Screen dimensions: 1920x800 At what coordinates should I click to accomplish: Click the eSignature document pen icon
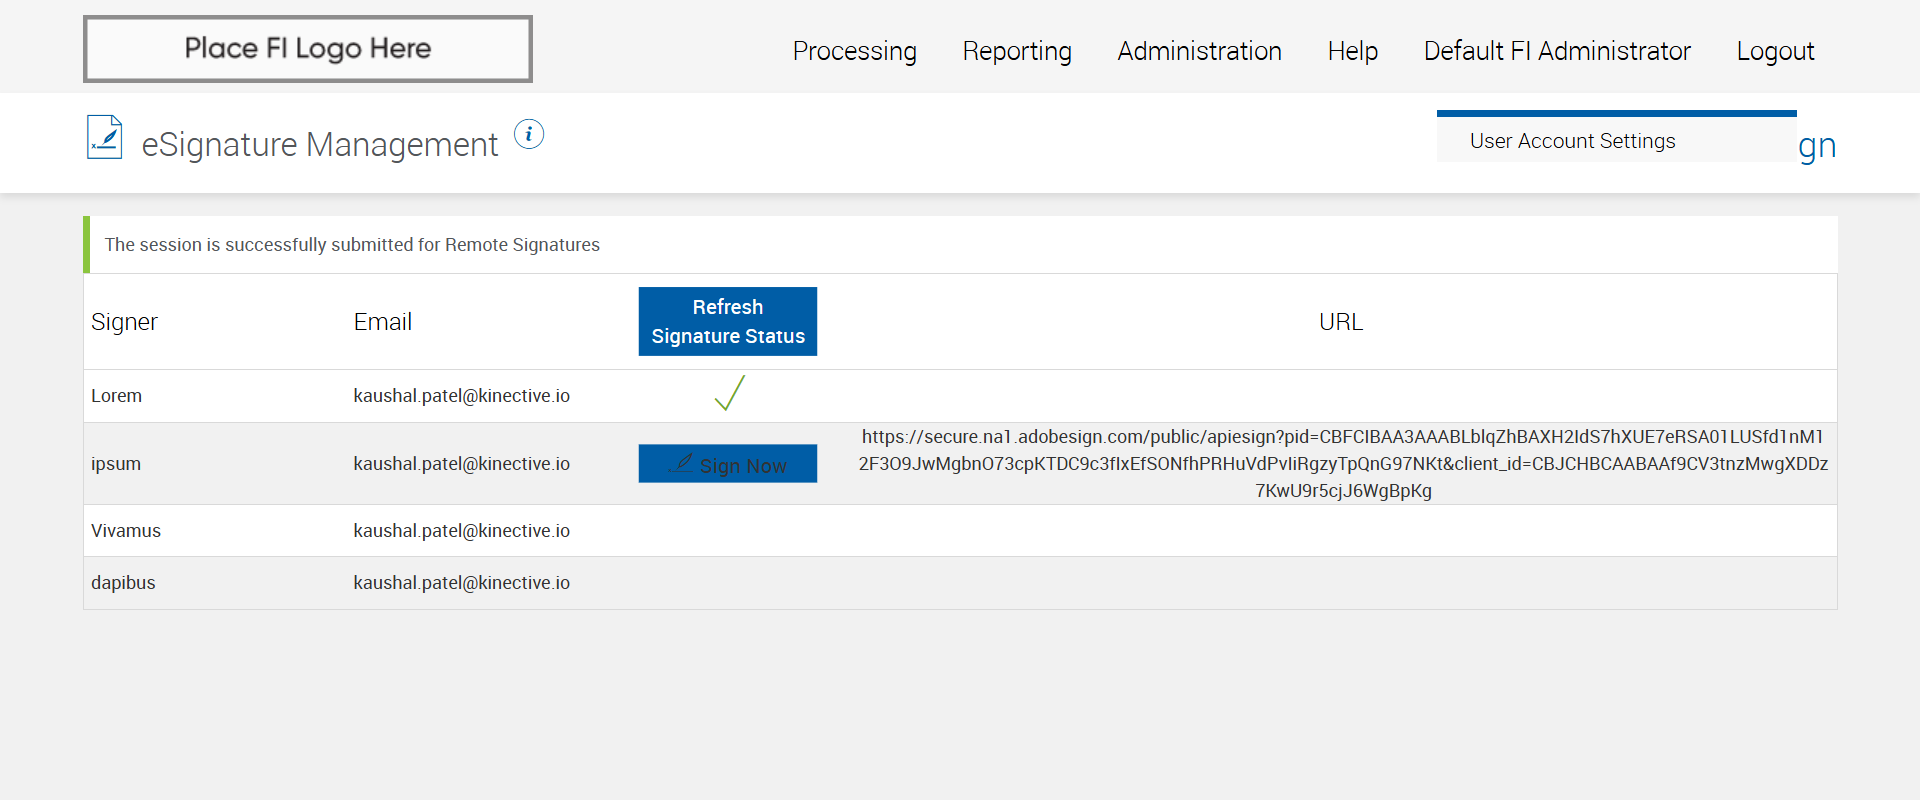pos(105,138)
